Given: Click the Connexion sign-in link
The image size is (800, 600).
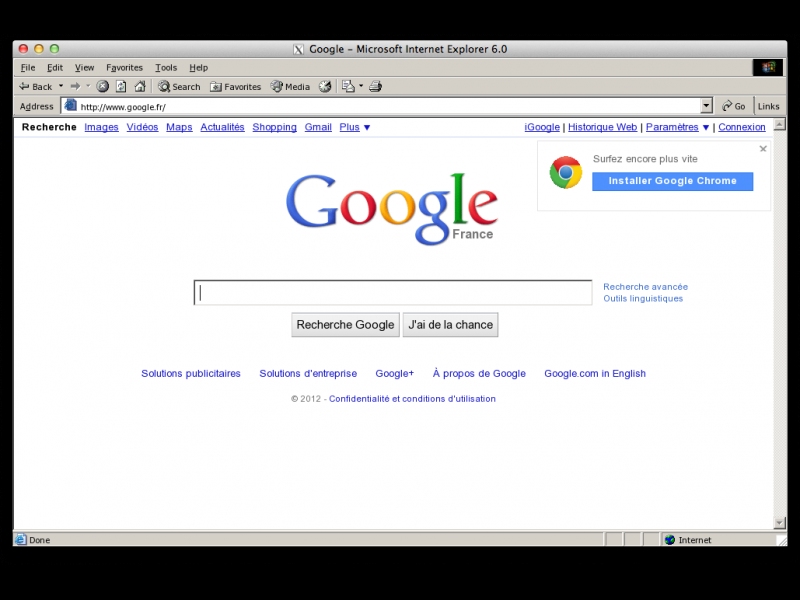Looking at the screenshot, I should coord(742,127).
